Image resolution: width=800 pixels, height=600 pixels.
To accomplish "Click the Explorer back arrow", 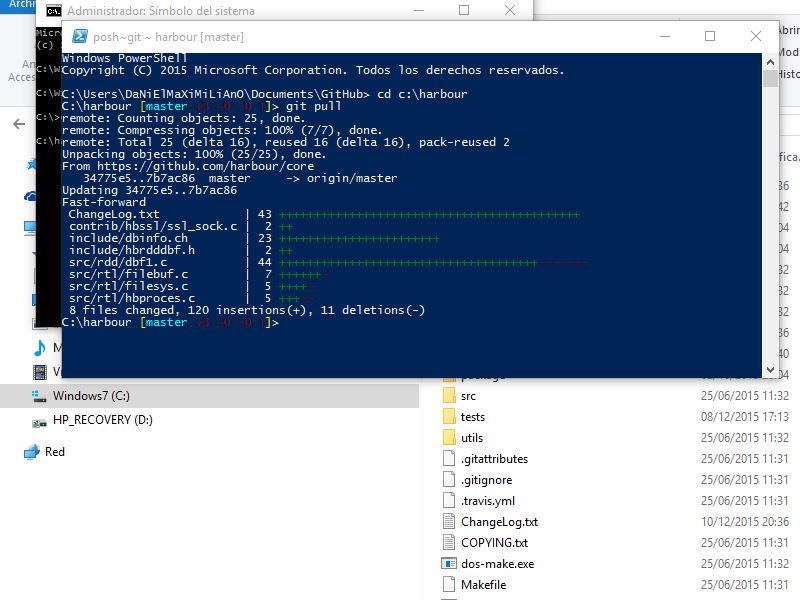I will click(x=19, y=124).
